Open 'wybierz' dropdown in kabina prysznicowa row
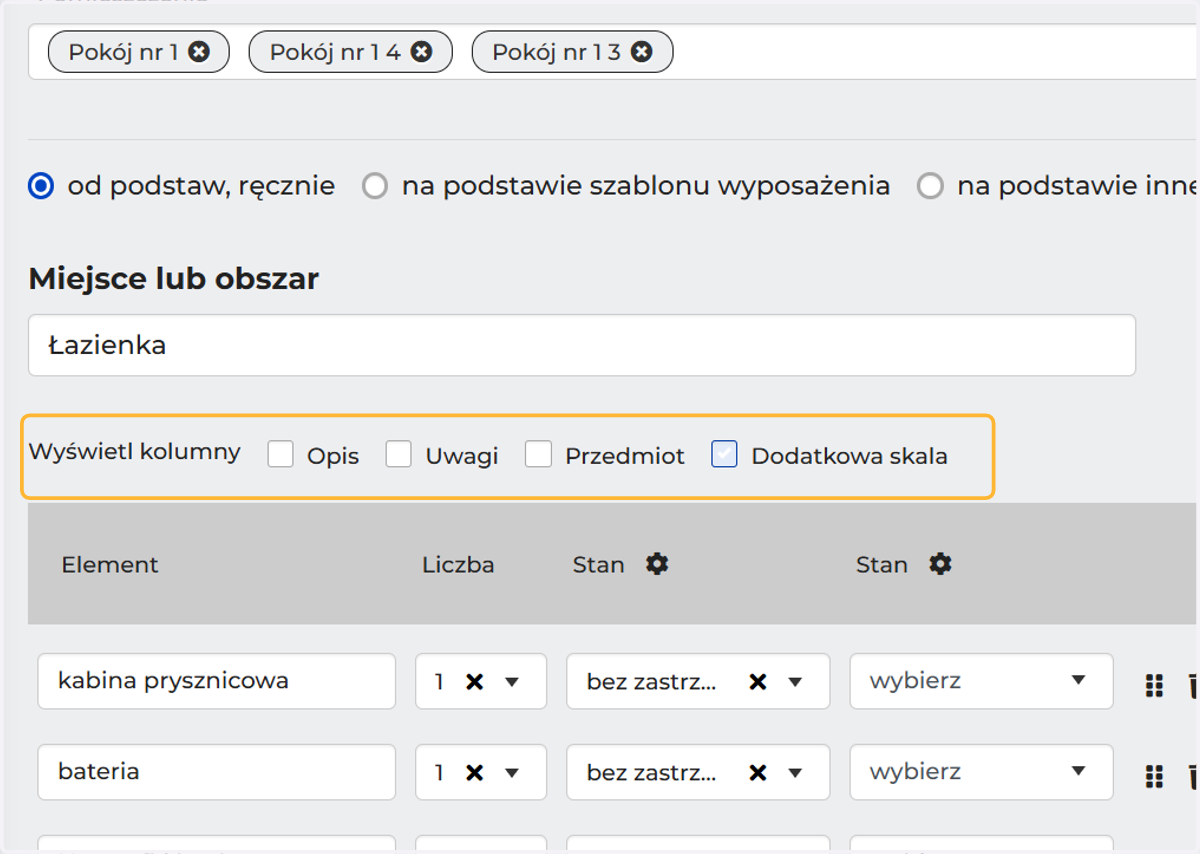1200x854 pixels. (981, 681)
